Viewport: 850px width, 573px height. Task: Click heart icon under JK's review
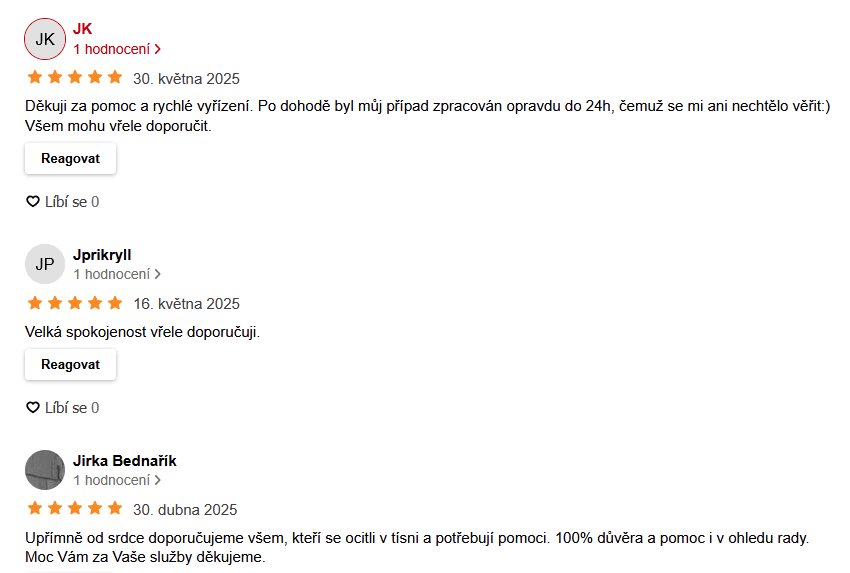coord(33,202)
